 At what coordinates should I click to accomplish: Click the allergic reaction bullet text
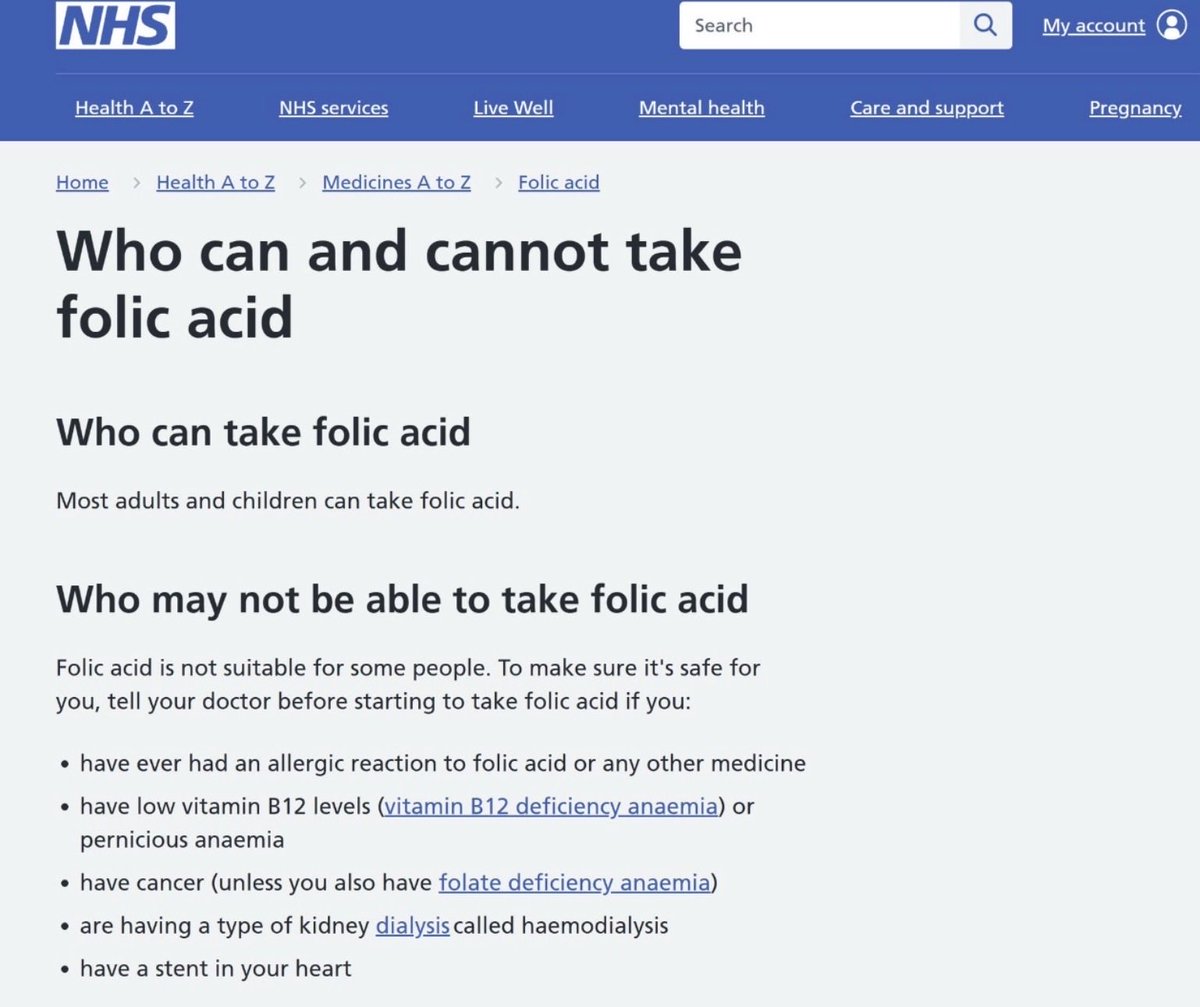443,764
